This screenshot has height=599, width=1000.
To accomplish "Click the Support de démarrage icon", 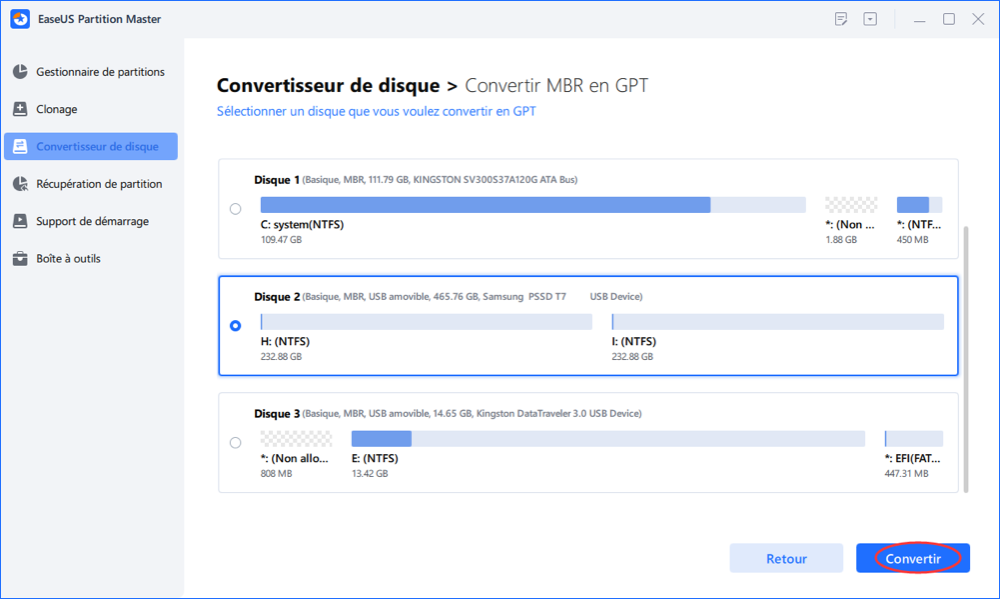I will [20, 221].
